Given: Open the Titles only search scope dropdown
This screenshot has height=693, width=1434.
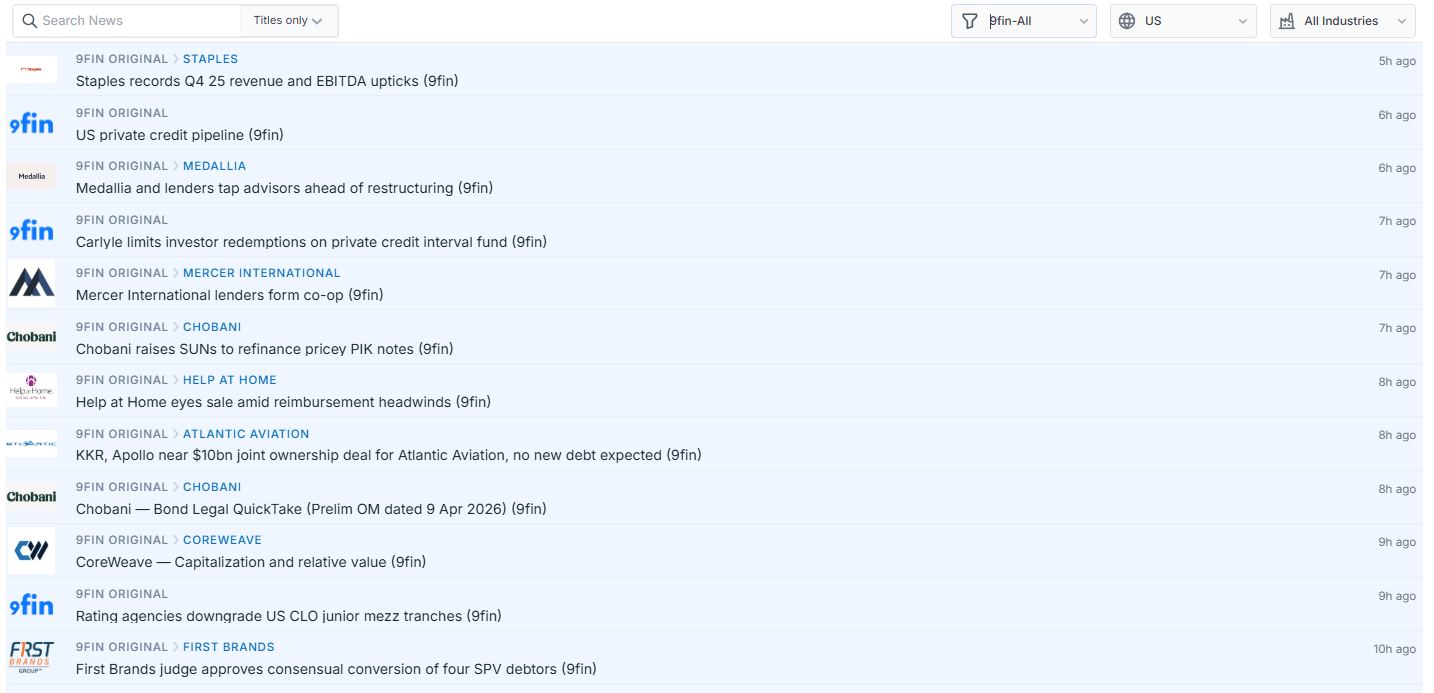Looking at the screenshot, I should click(289, 21).
